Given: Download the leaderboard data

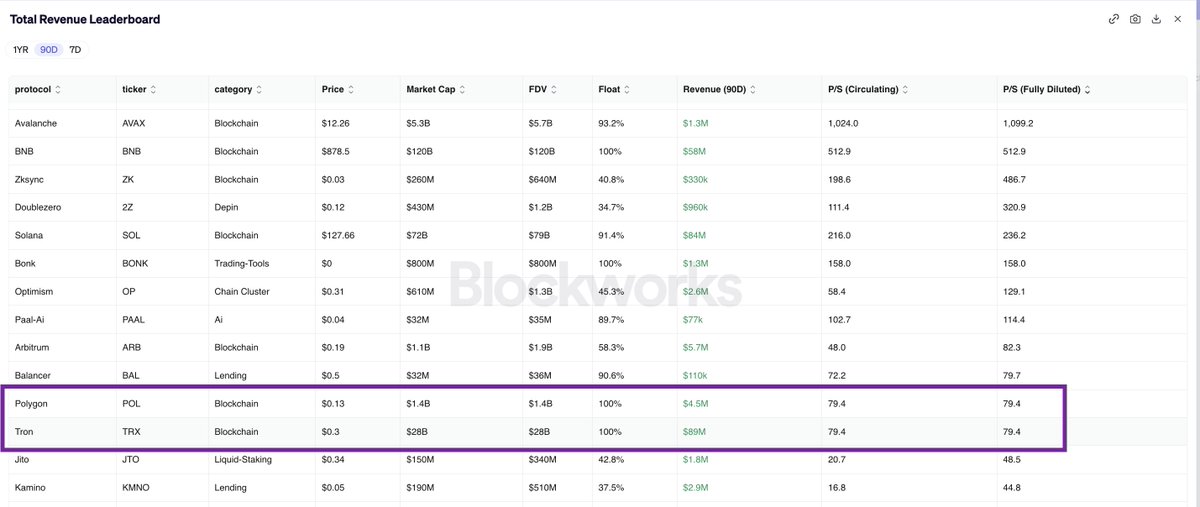Looking at the screenshot, I should tap(1156, 19).
